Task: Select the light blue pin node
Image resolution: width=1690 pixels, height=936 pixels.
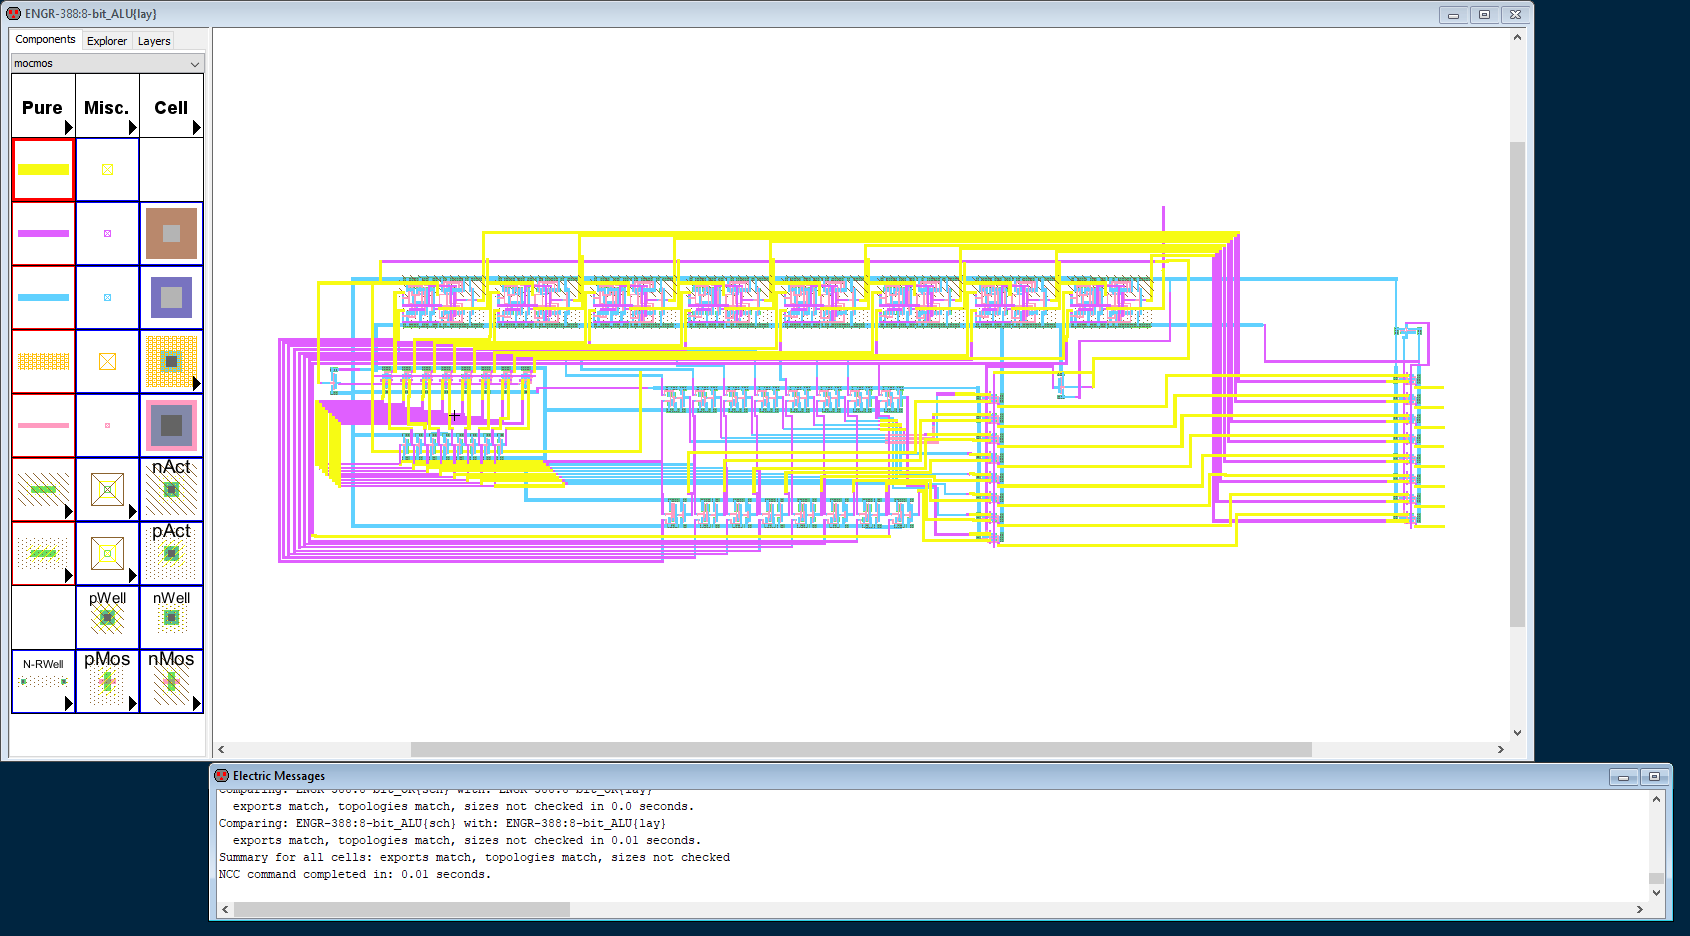Action: (x=107, y=298)
